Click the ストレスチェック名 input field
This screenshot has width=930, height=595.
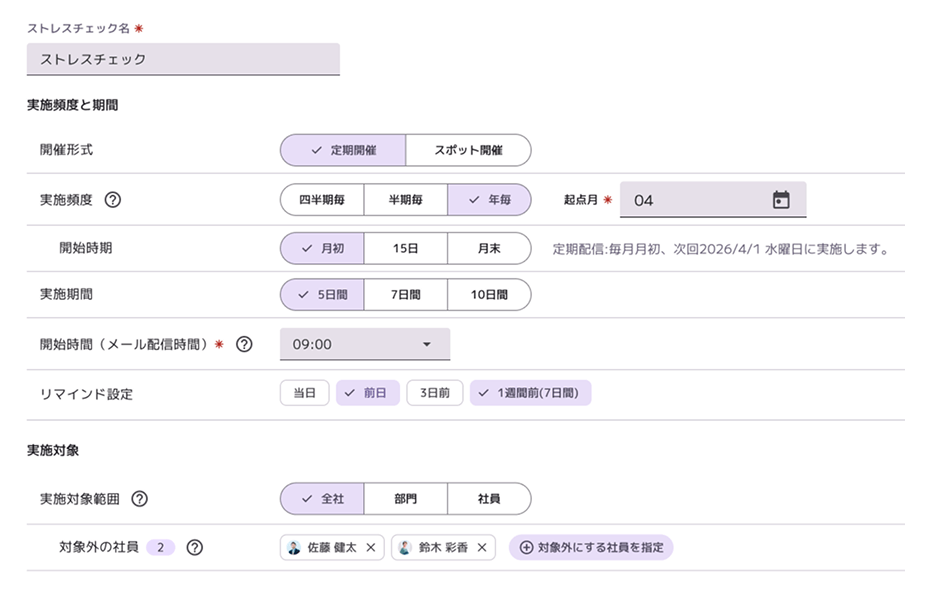pyautogui.click(x=183, y=59)
